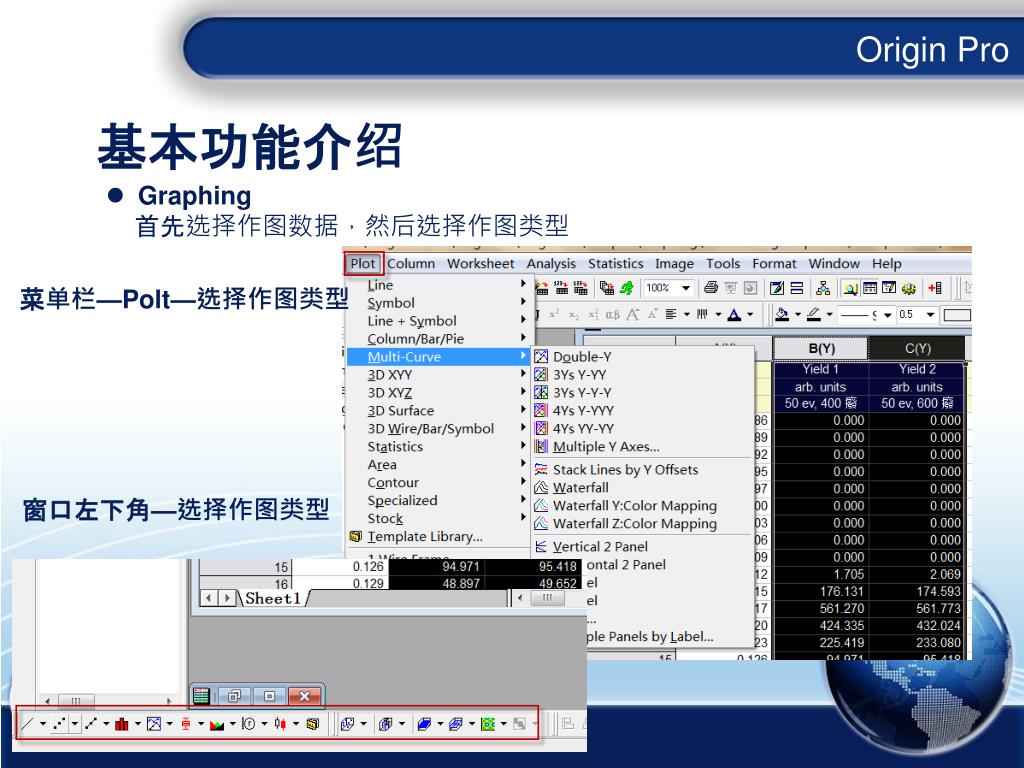Select the Line + Symbol plot toolbar icon
Image resolution: width=1024 pixels, height=768 pixels.
(x=91, y=724)
